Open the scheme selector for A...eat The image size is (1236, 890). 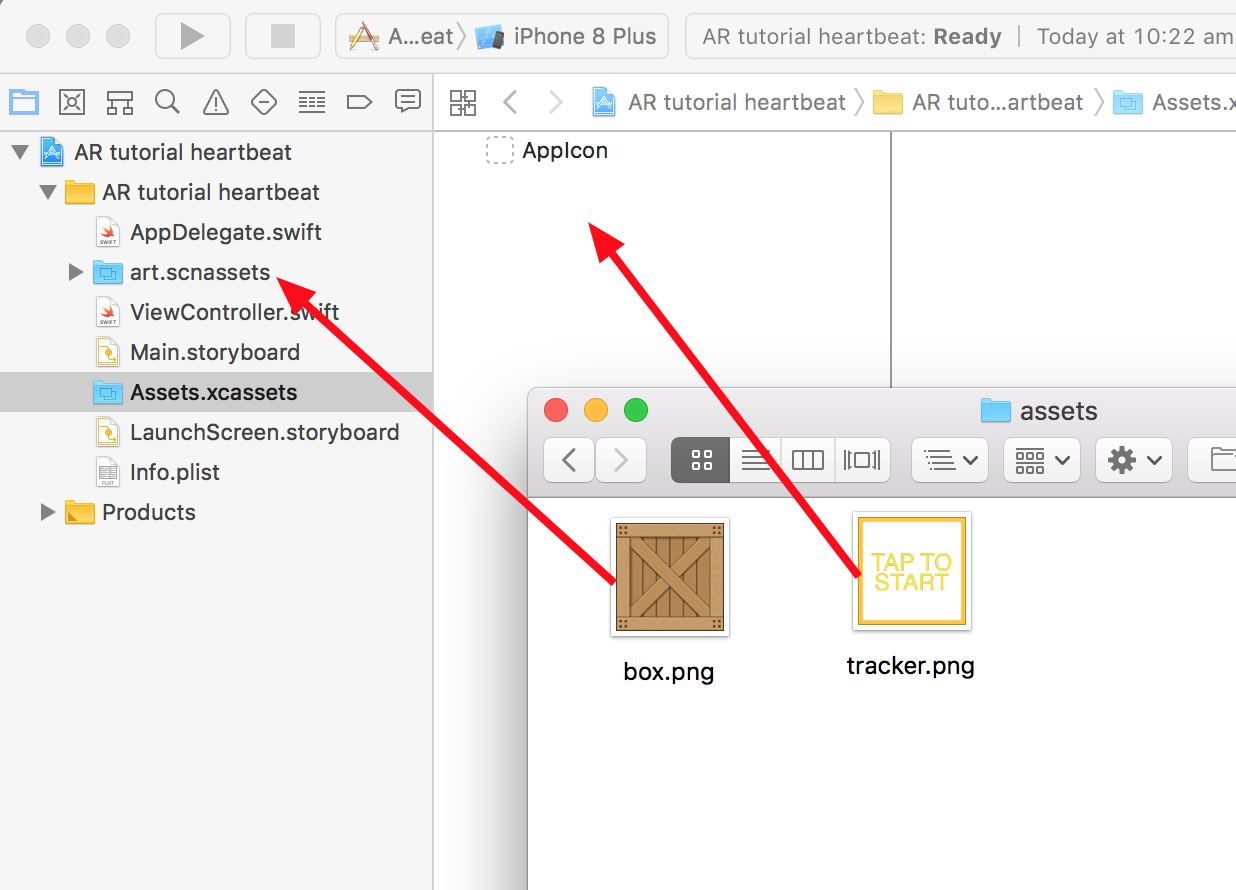coord(401,37)
